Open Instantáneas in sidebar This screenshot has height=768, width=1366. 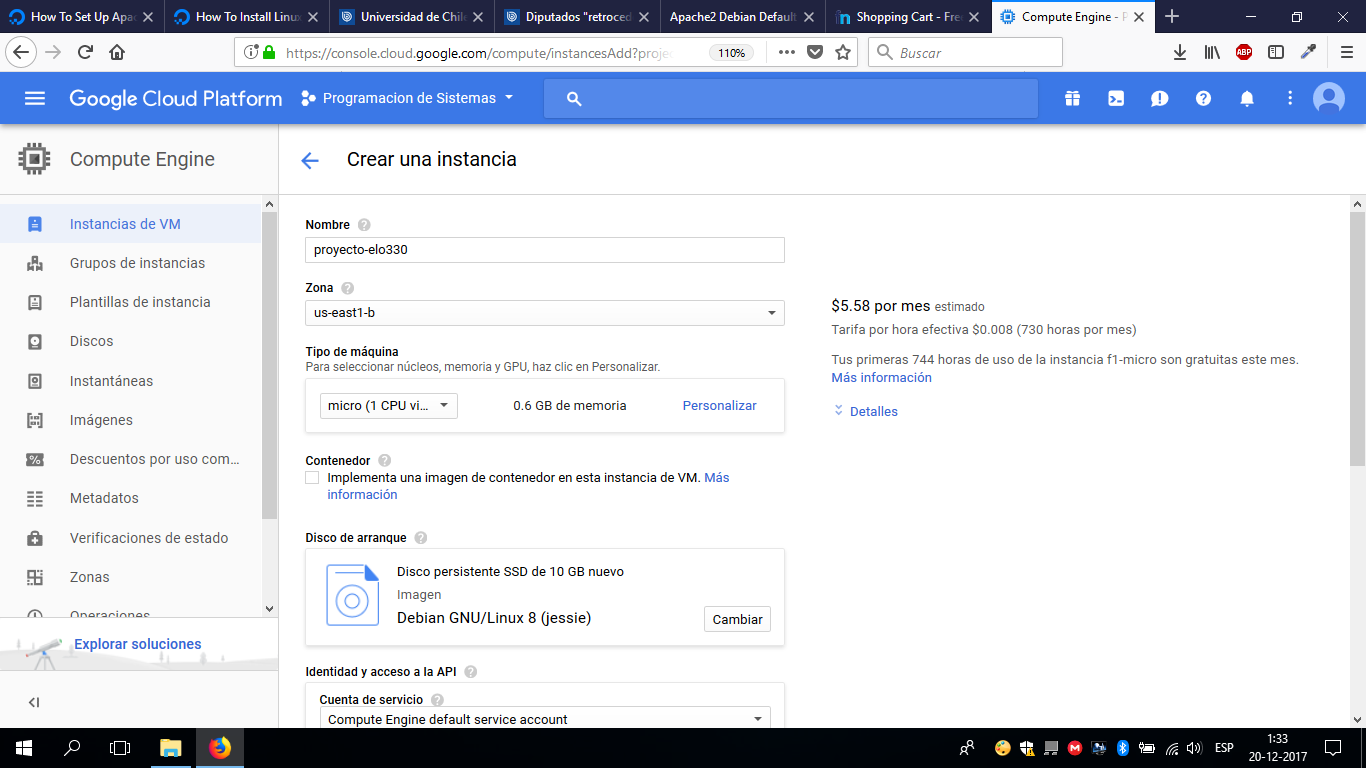tap(130, 381)
